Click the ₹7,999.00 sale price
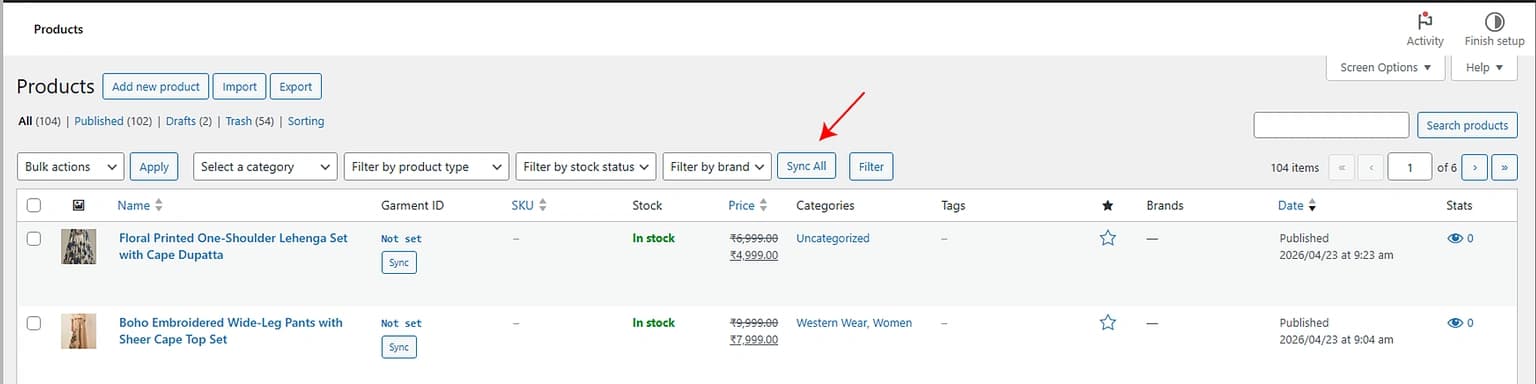Screen dimensions: 1536x384 (x=753, y=339)
